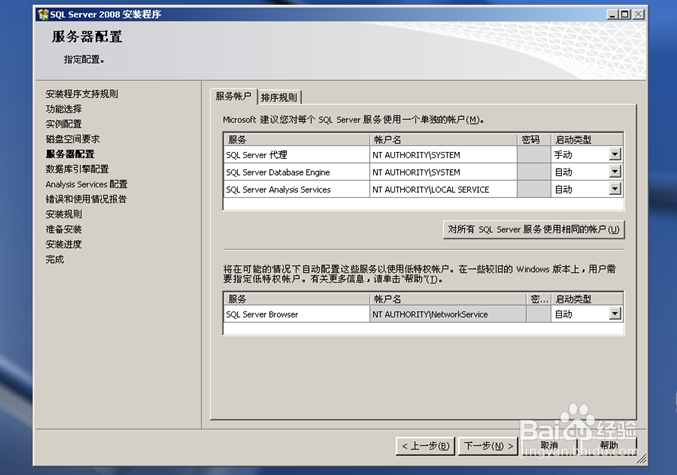Screen dimensions: 677x475
Task: Click account name field for SQL Server 代理
Action: 443,155
